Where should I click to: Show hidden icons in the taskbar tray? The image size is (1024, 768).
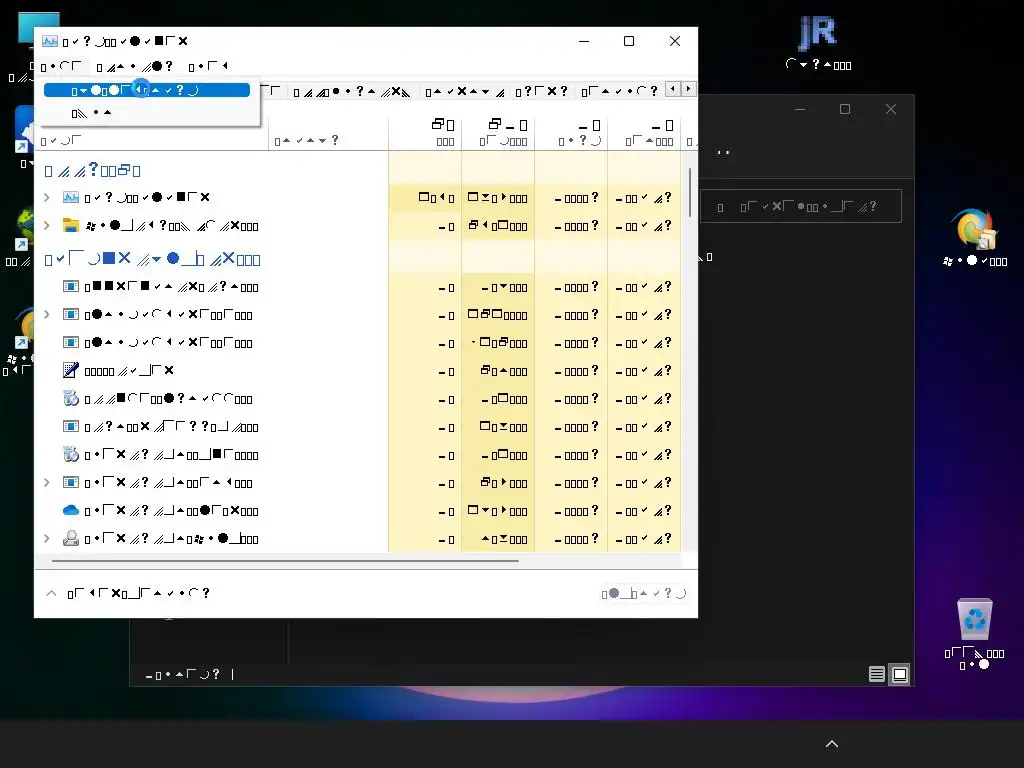click(831, 744)
